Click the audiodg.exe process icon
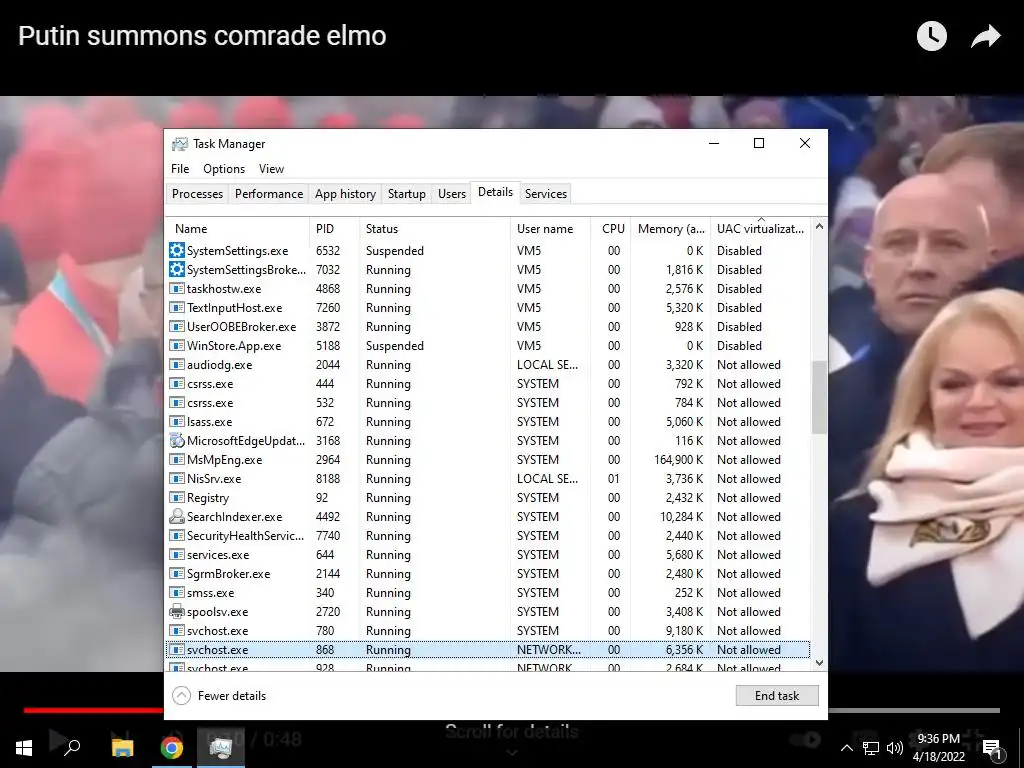Image resolution: width=1024 pixels, height=768 pixels. pyautogui.click(x=176, y=364)
